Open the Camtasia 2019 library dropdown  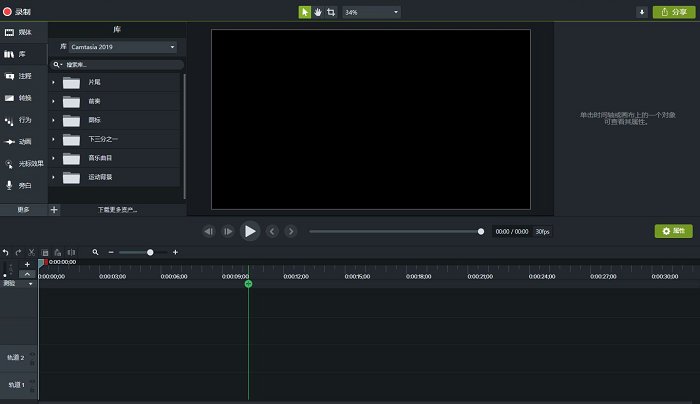122,46
